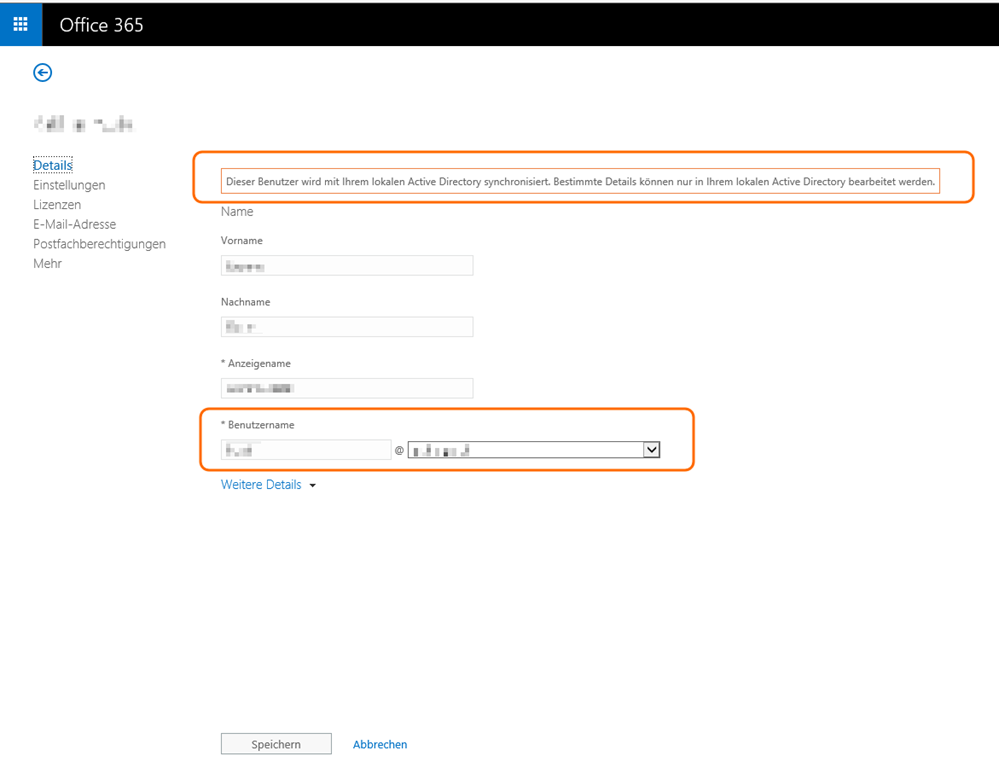Click the back arrow icon

click(x=42, y=72)
